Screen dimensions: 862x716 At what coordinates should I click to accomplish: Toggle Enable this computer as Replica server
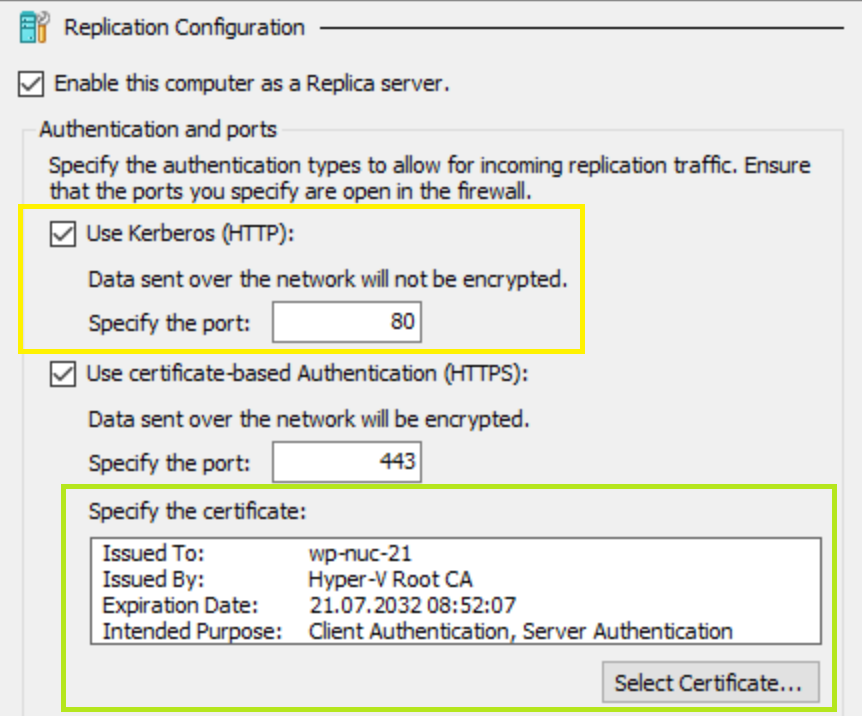coord(30,83)
